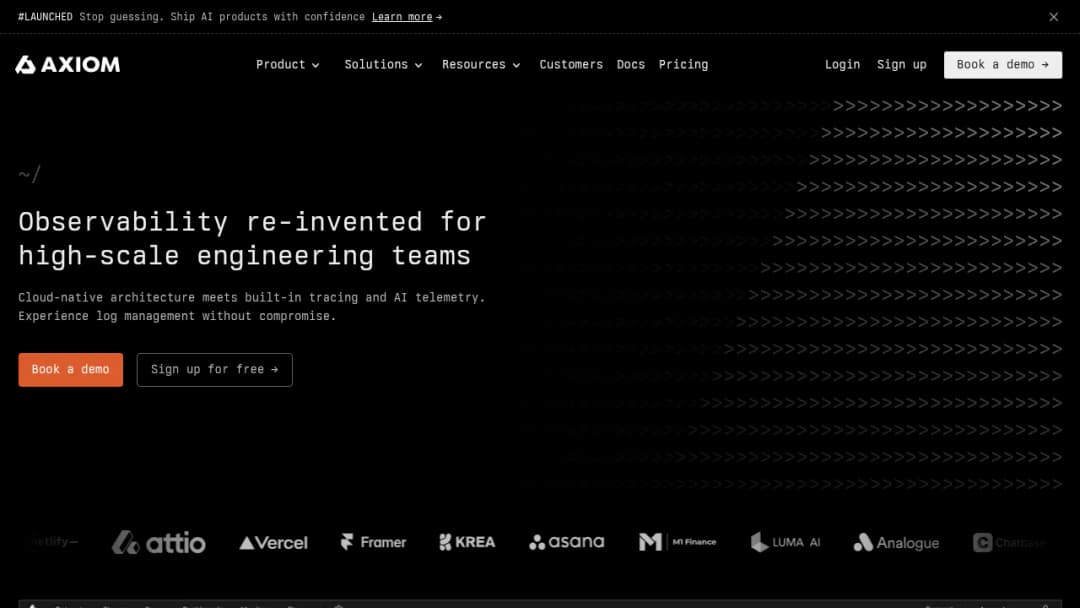Click the KREA customer logo

pos(467,543)
